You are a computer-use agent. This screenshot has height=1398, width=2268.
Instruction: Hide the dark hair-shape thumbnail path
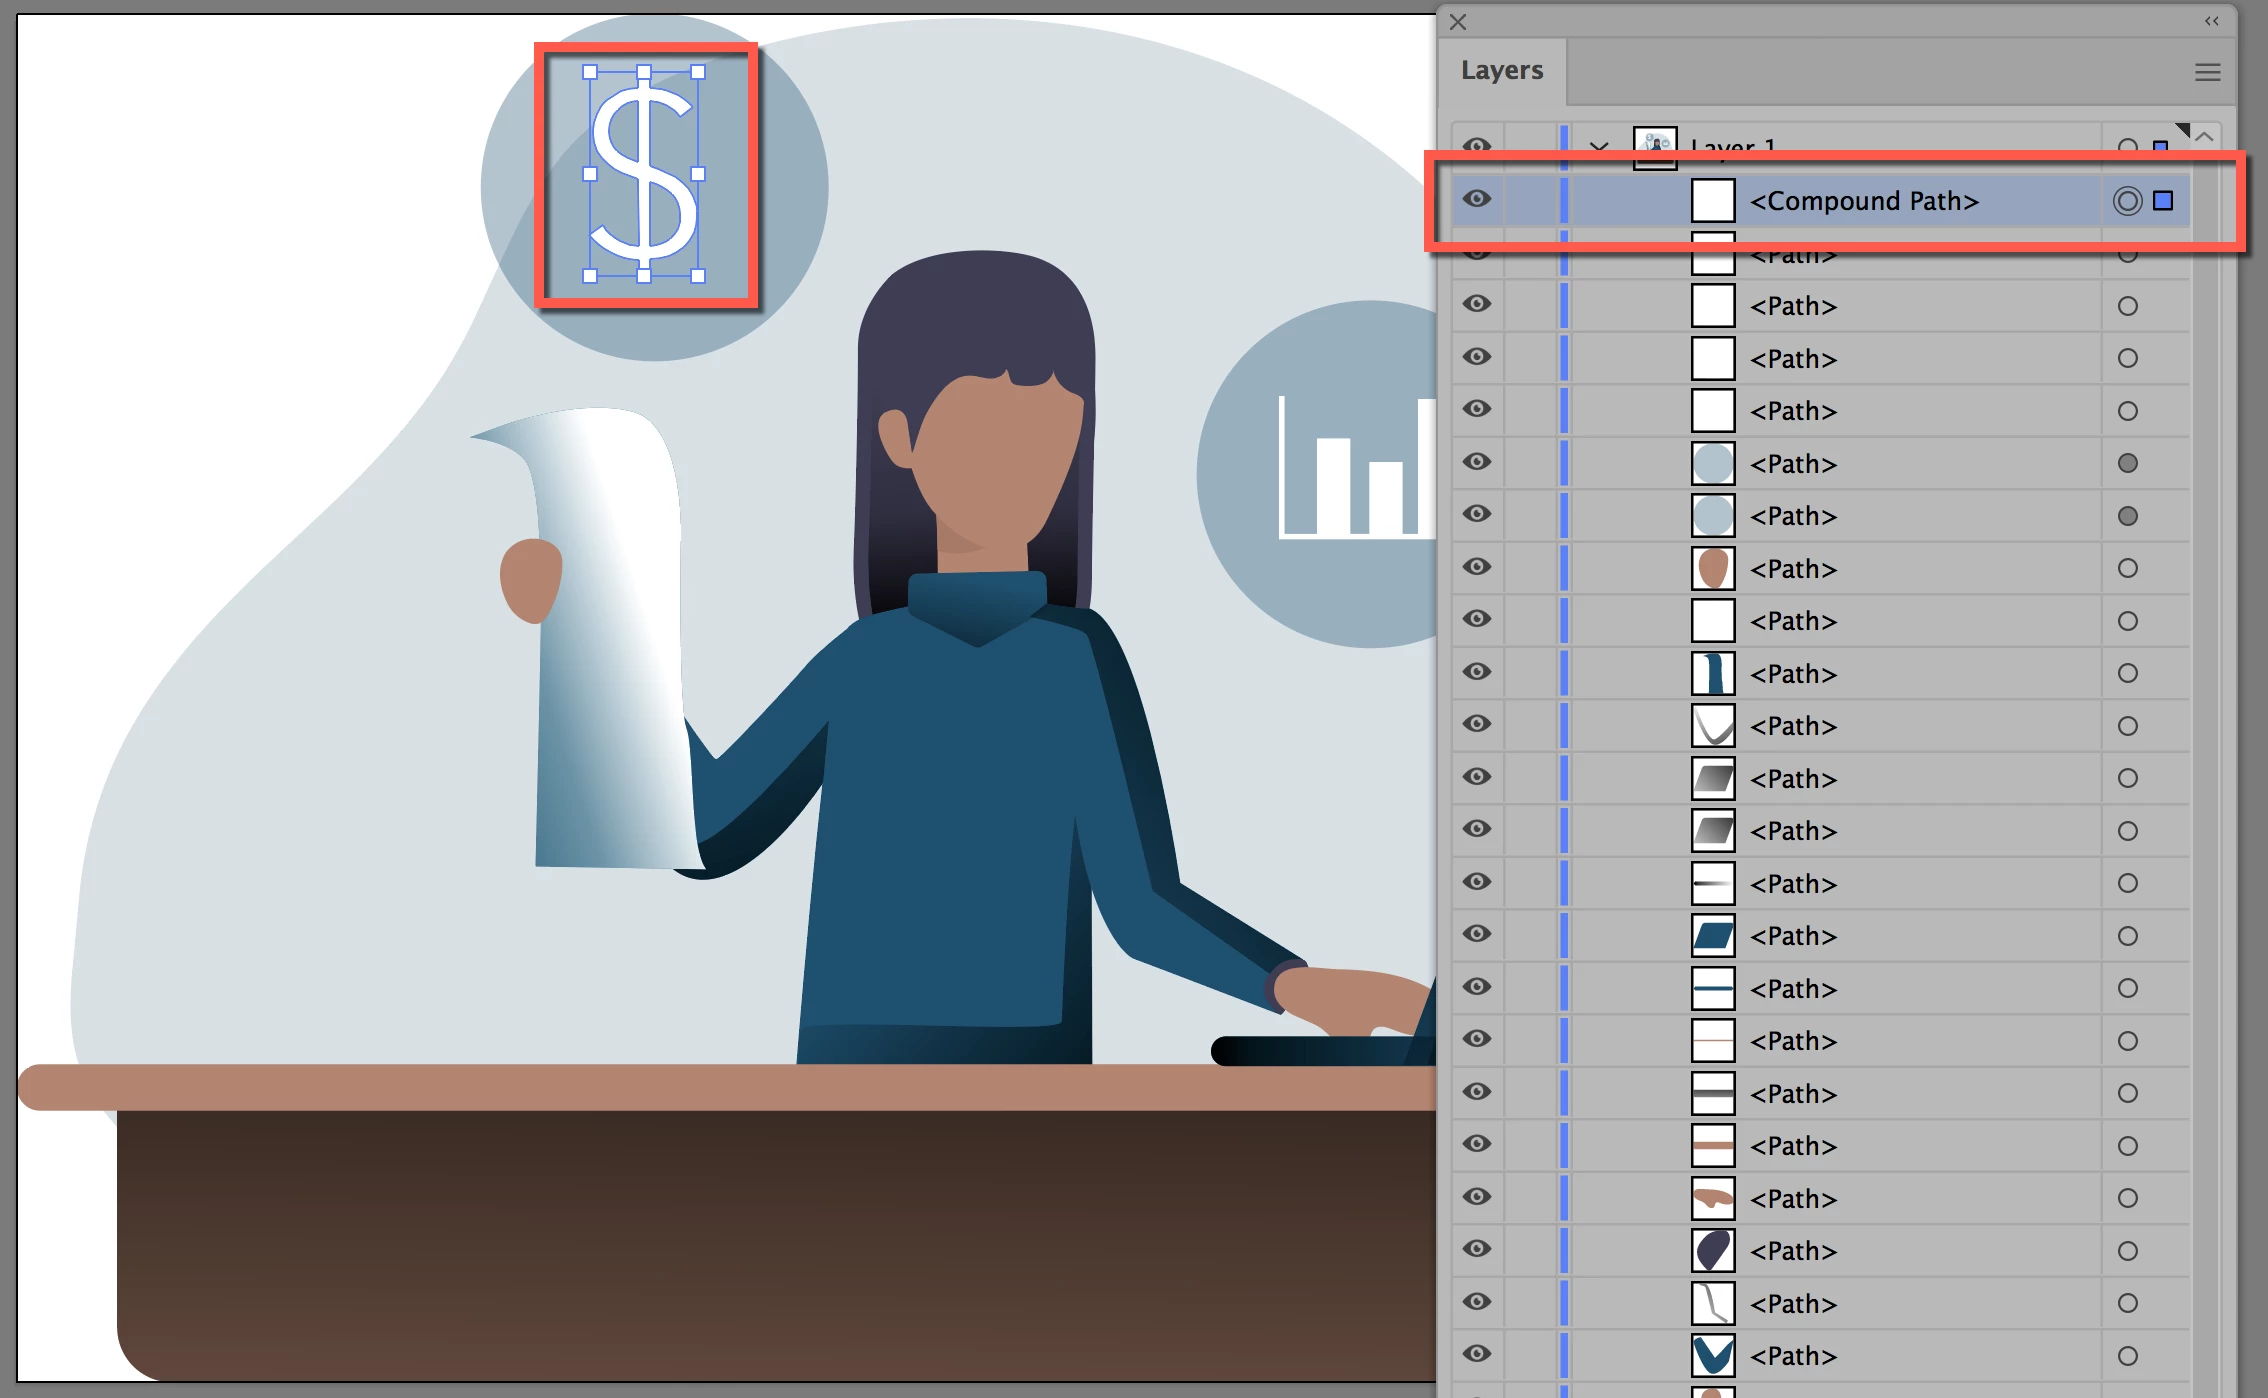pyautogui.click(x=1476, y=1249)
